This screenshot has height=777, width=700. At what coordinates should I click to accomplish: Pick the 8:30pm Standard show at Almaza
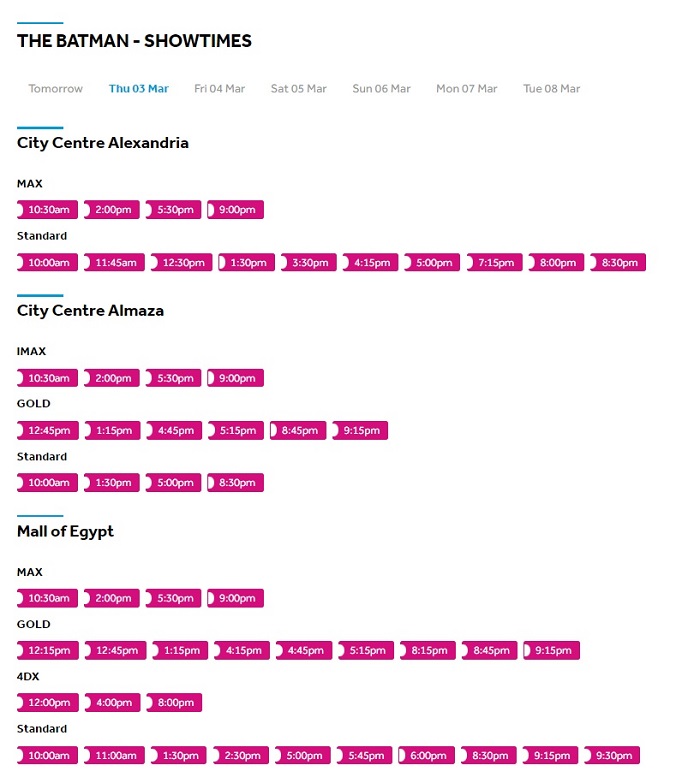click(236, 483)
